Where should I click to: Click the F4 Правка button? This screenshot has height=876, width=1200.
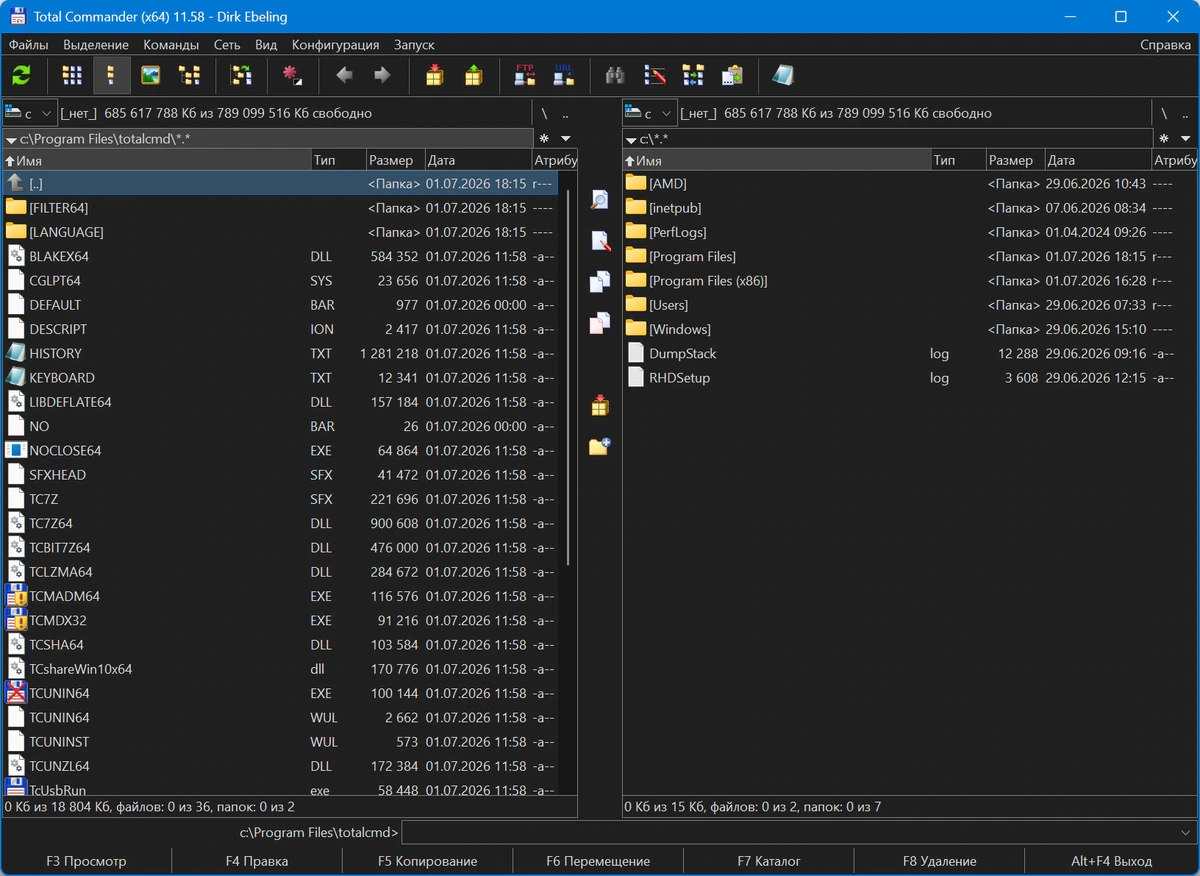point(257,861)
